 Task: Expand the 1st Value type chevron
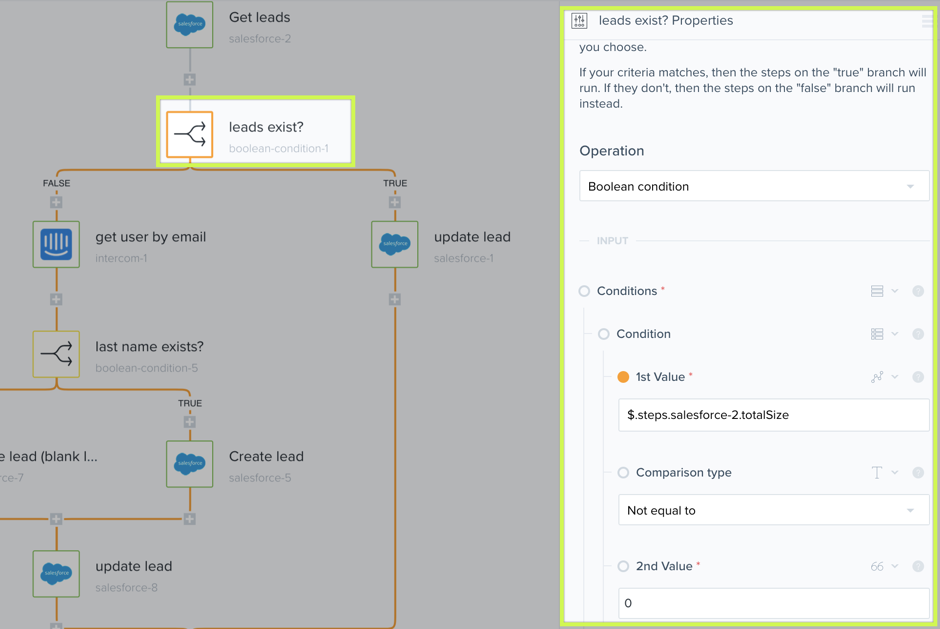[894, 377]
